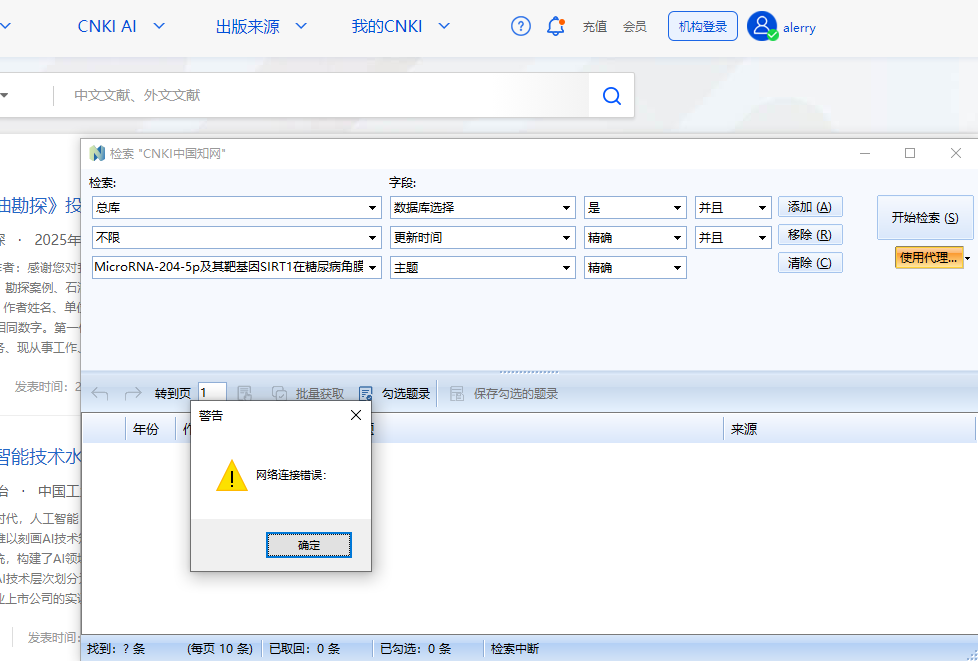978x661 pixels.
Task: Click the 警告 dialog title
Action: [211, 415]
